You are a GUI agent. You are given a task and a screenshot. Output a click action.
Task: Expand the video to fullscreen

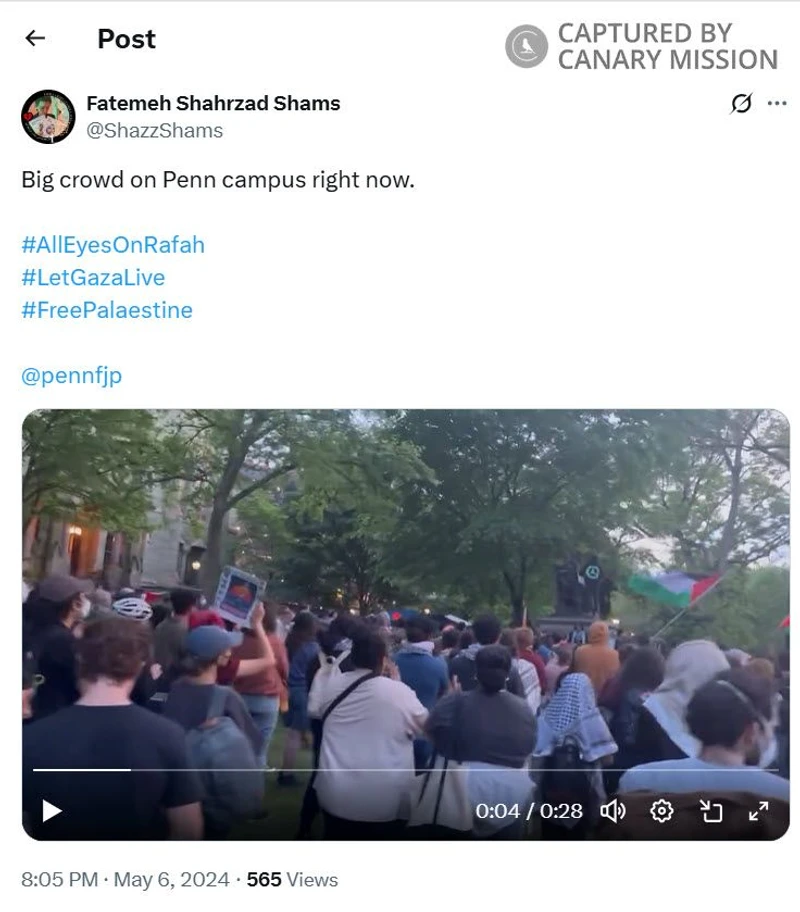click(x=759, y=811)
